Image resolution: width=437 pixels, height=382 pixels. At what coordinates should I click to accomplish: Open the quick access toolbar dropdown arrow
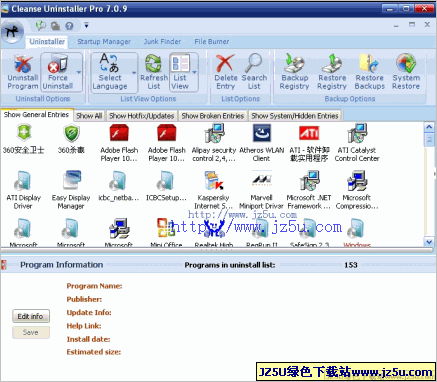click(86, 25)
